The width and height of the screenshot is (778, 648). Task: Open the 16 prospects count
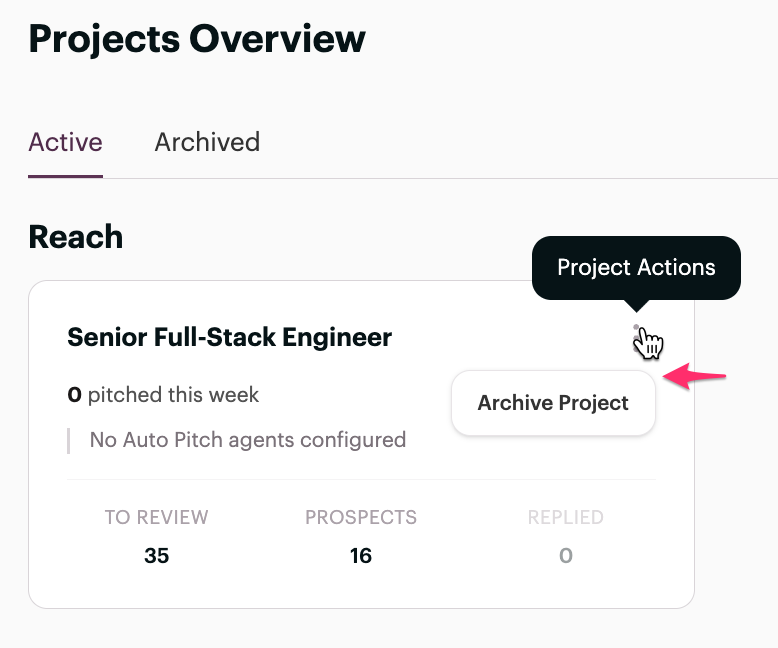tap(361, 555)
